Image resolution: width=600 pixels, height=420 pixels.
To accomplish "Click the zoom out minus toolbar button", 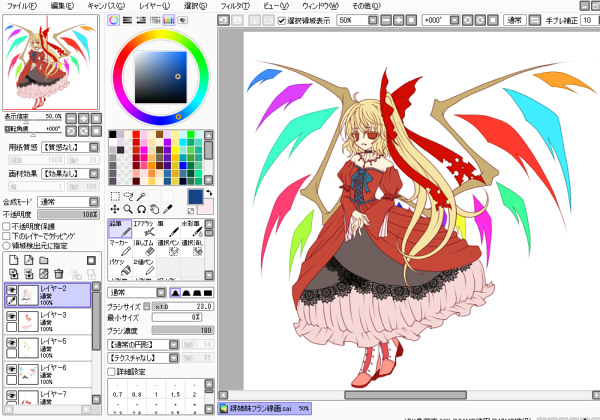I will pyautogui.click(x=386, y=20).
